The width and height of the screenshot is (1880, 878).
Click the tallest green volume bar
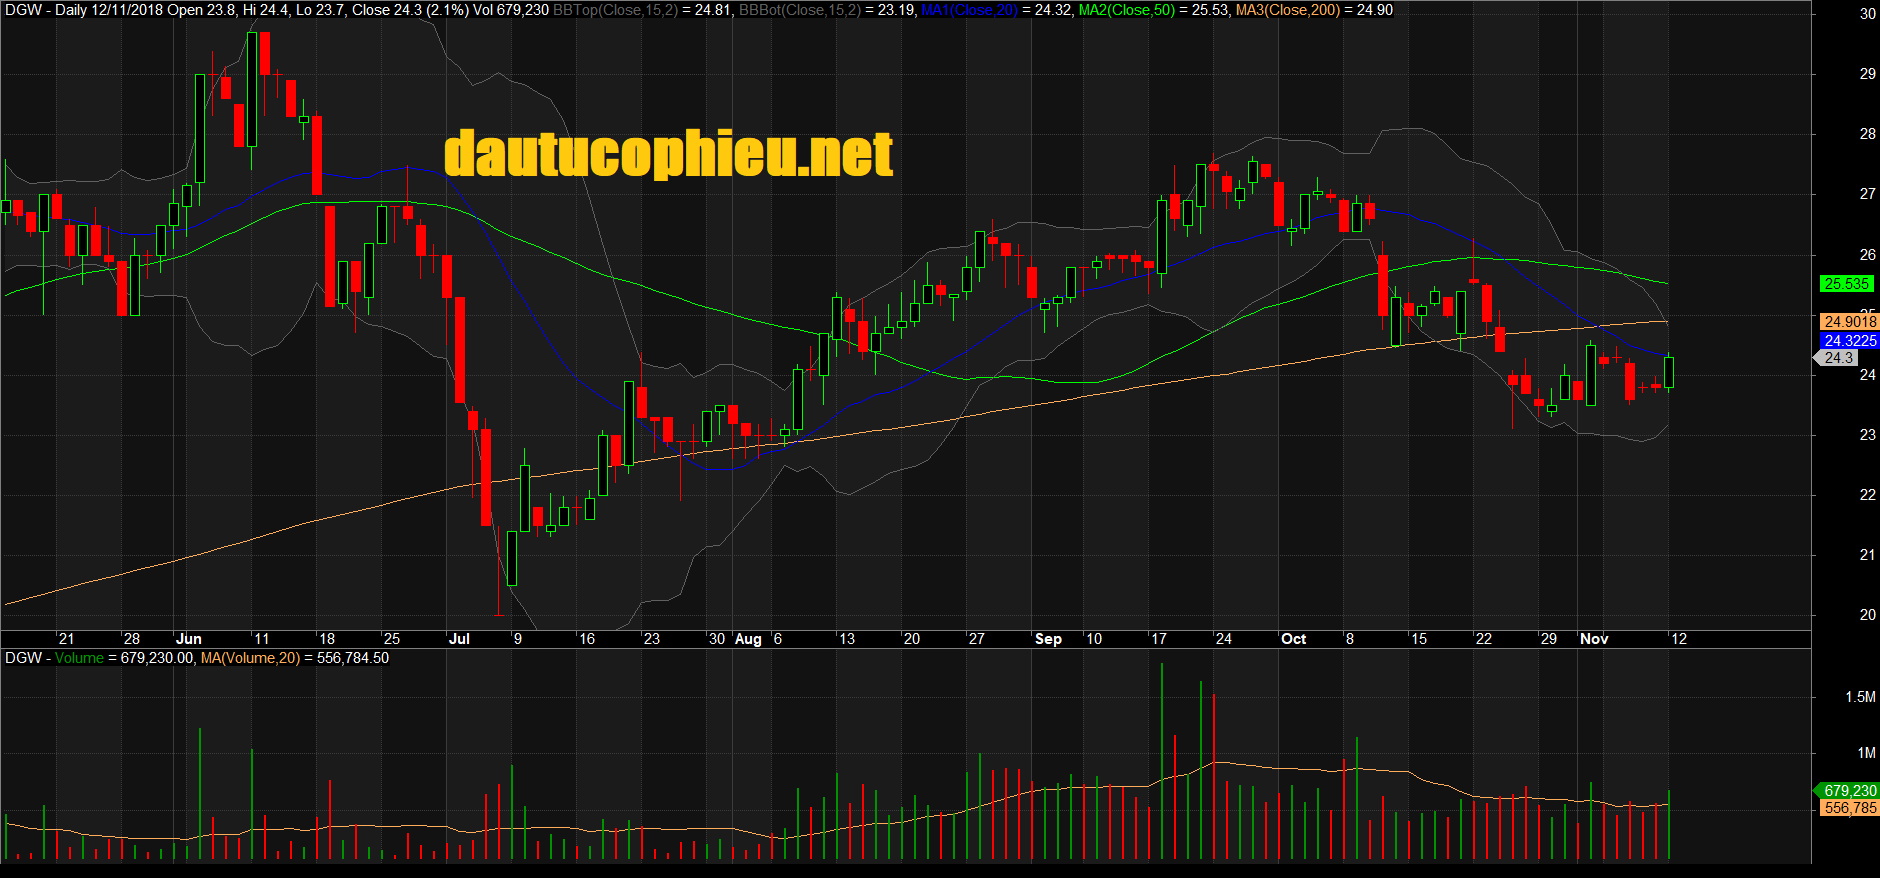point(1161,761)
